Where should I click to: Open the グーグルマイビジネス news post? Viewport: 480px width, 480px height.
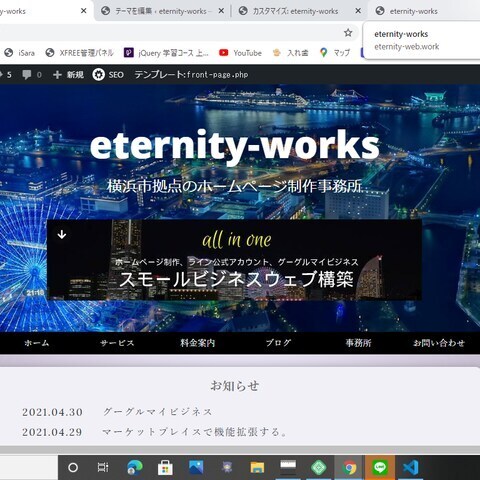click(158, 412)
